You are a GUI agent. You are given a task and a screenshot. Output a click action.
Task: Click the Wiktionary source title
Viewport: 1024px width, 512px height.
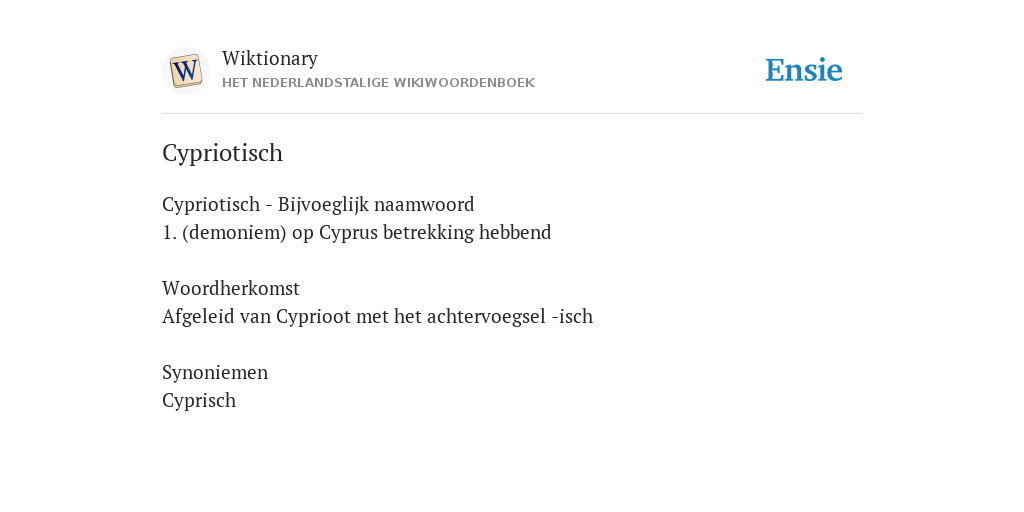pyautogui.click(x=270, y=58)
